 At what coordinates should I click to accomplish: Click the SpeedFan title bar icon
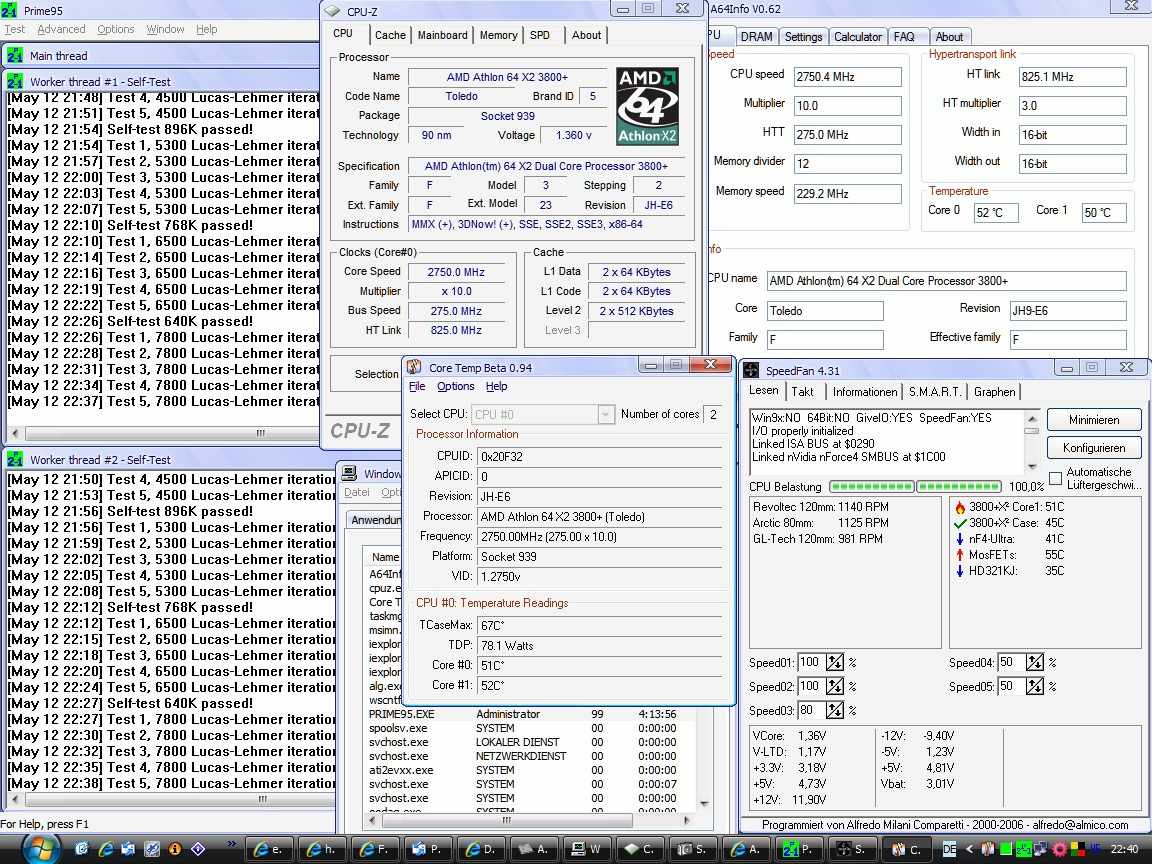click(751, 370)
